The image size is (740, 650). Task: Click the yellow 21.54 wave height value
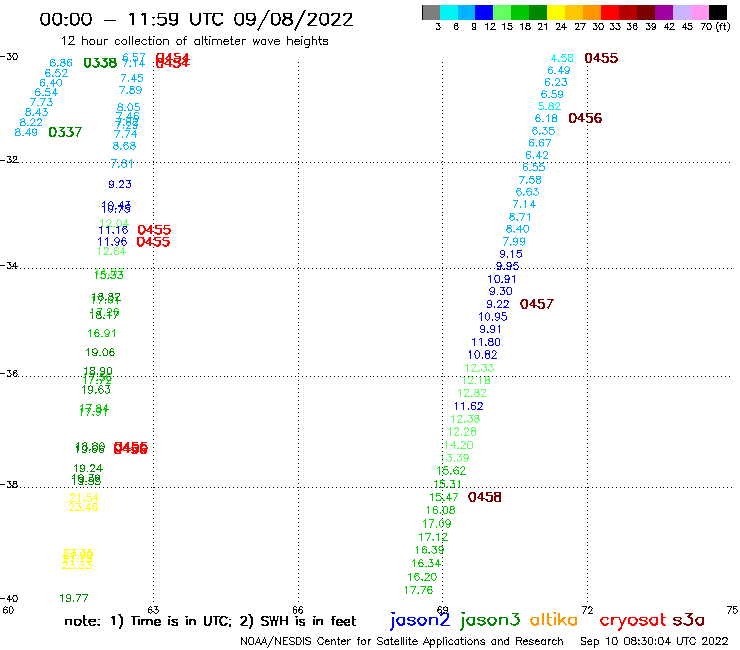pos(84,498)
